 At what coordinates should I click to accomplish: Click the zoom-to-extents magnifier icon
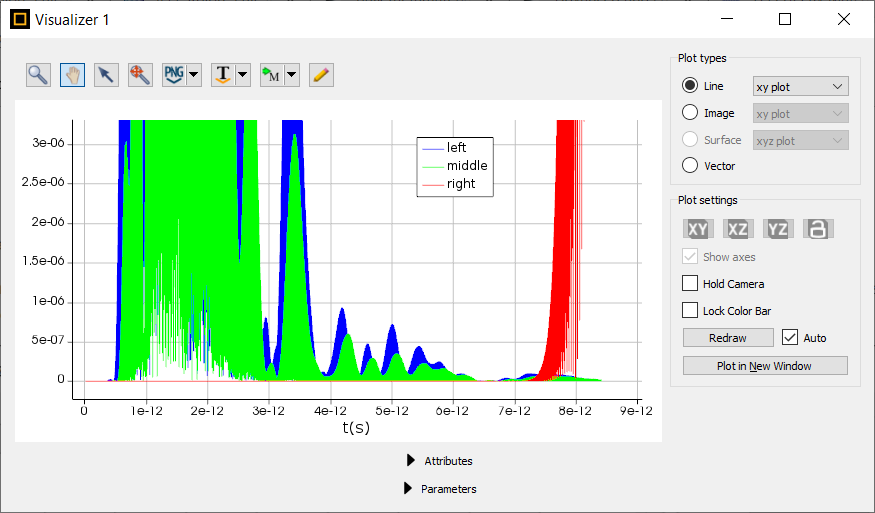tap(140, 75)
